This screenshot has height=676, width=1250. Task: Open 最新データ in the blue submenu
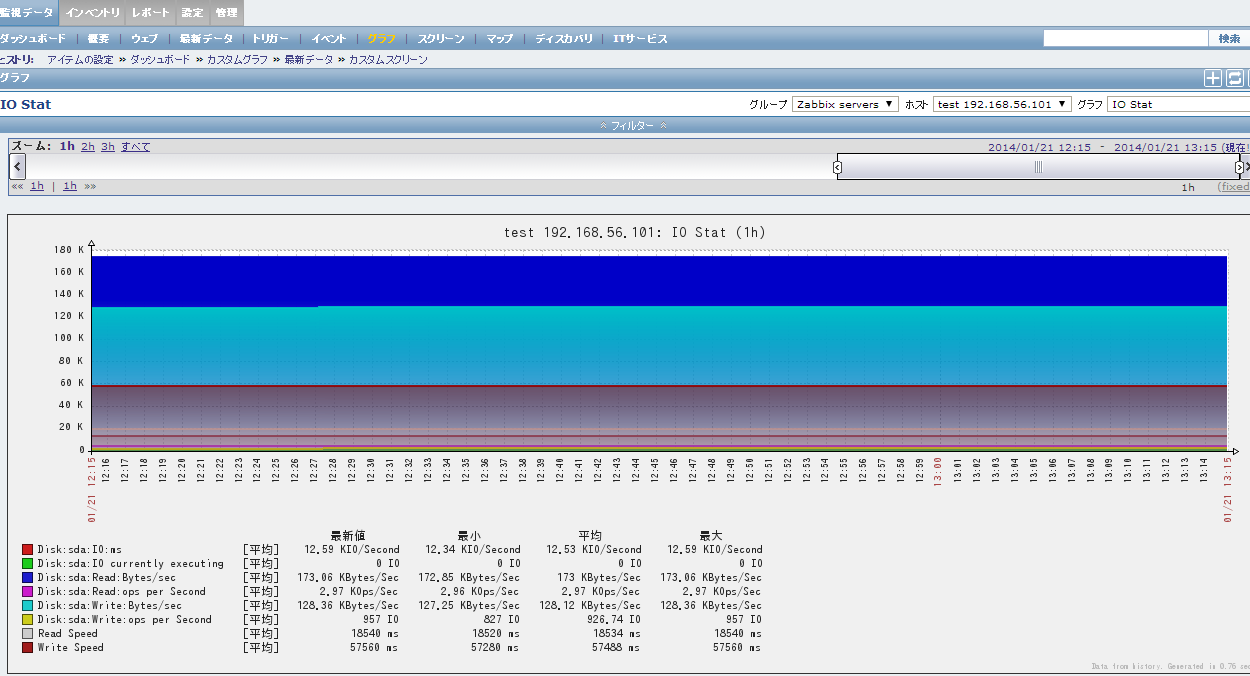[206, 38]
